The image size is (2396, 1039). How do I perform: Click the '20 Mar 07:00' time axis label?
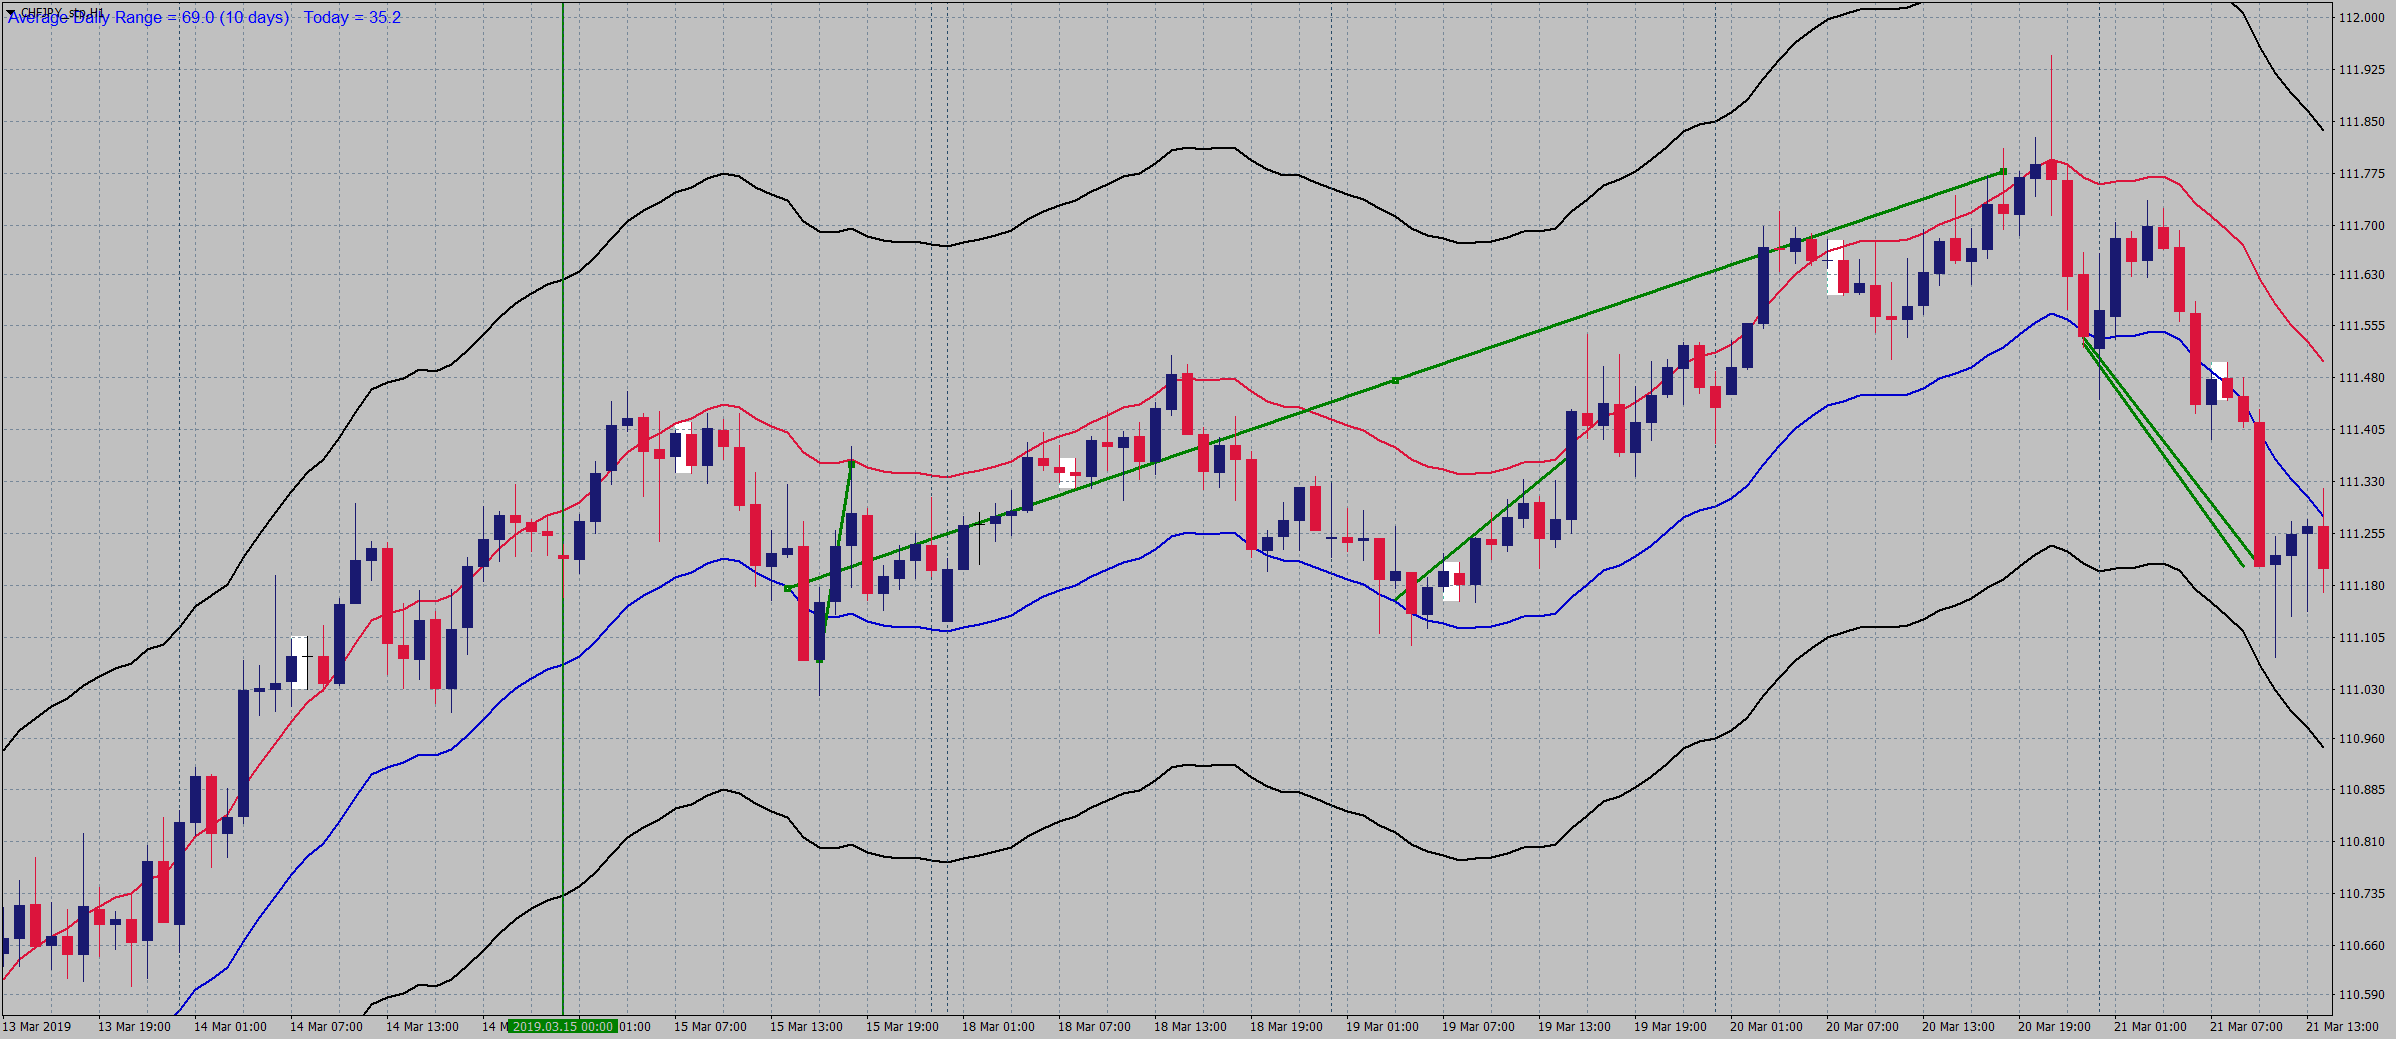coord(1862,1027)
